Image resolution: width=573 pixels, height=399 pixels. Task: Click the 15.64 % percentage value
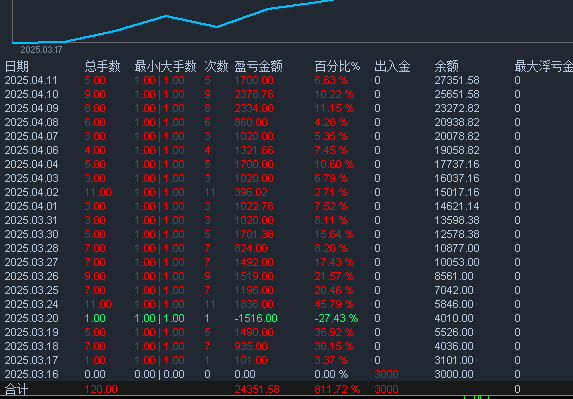point(334,234)
